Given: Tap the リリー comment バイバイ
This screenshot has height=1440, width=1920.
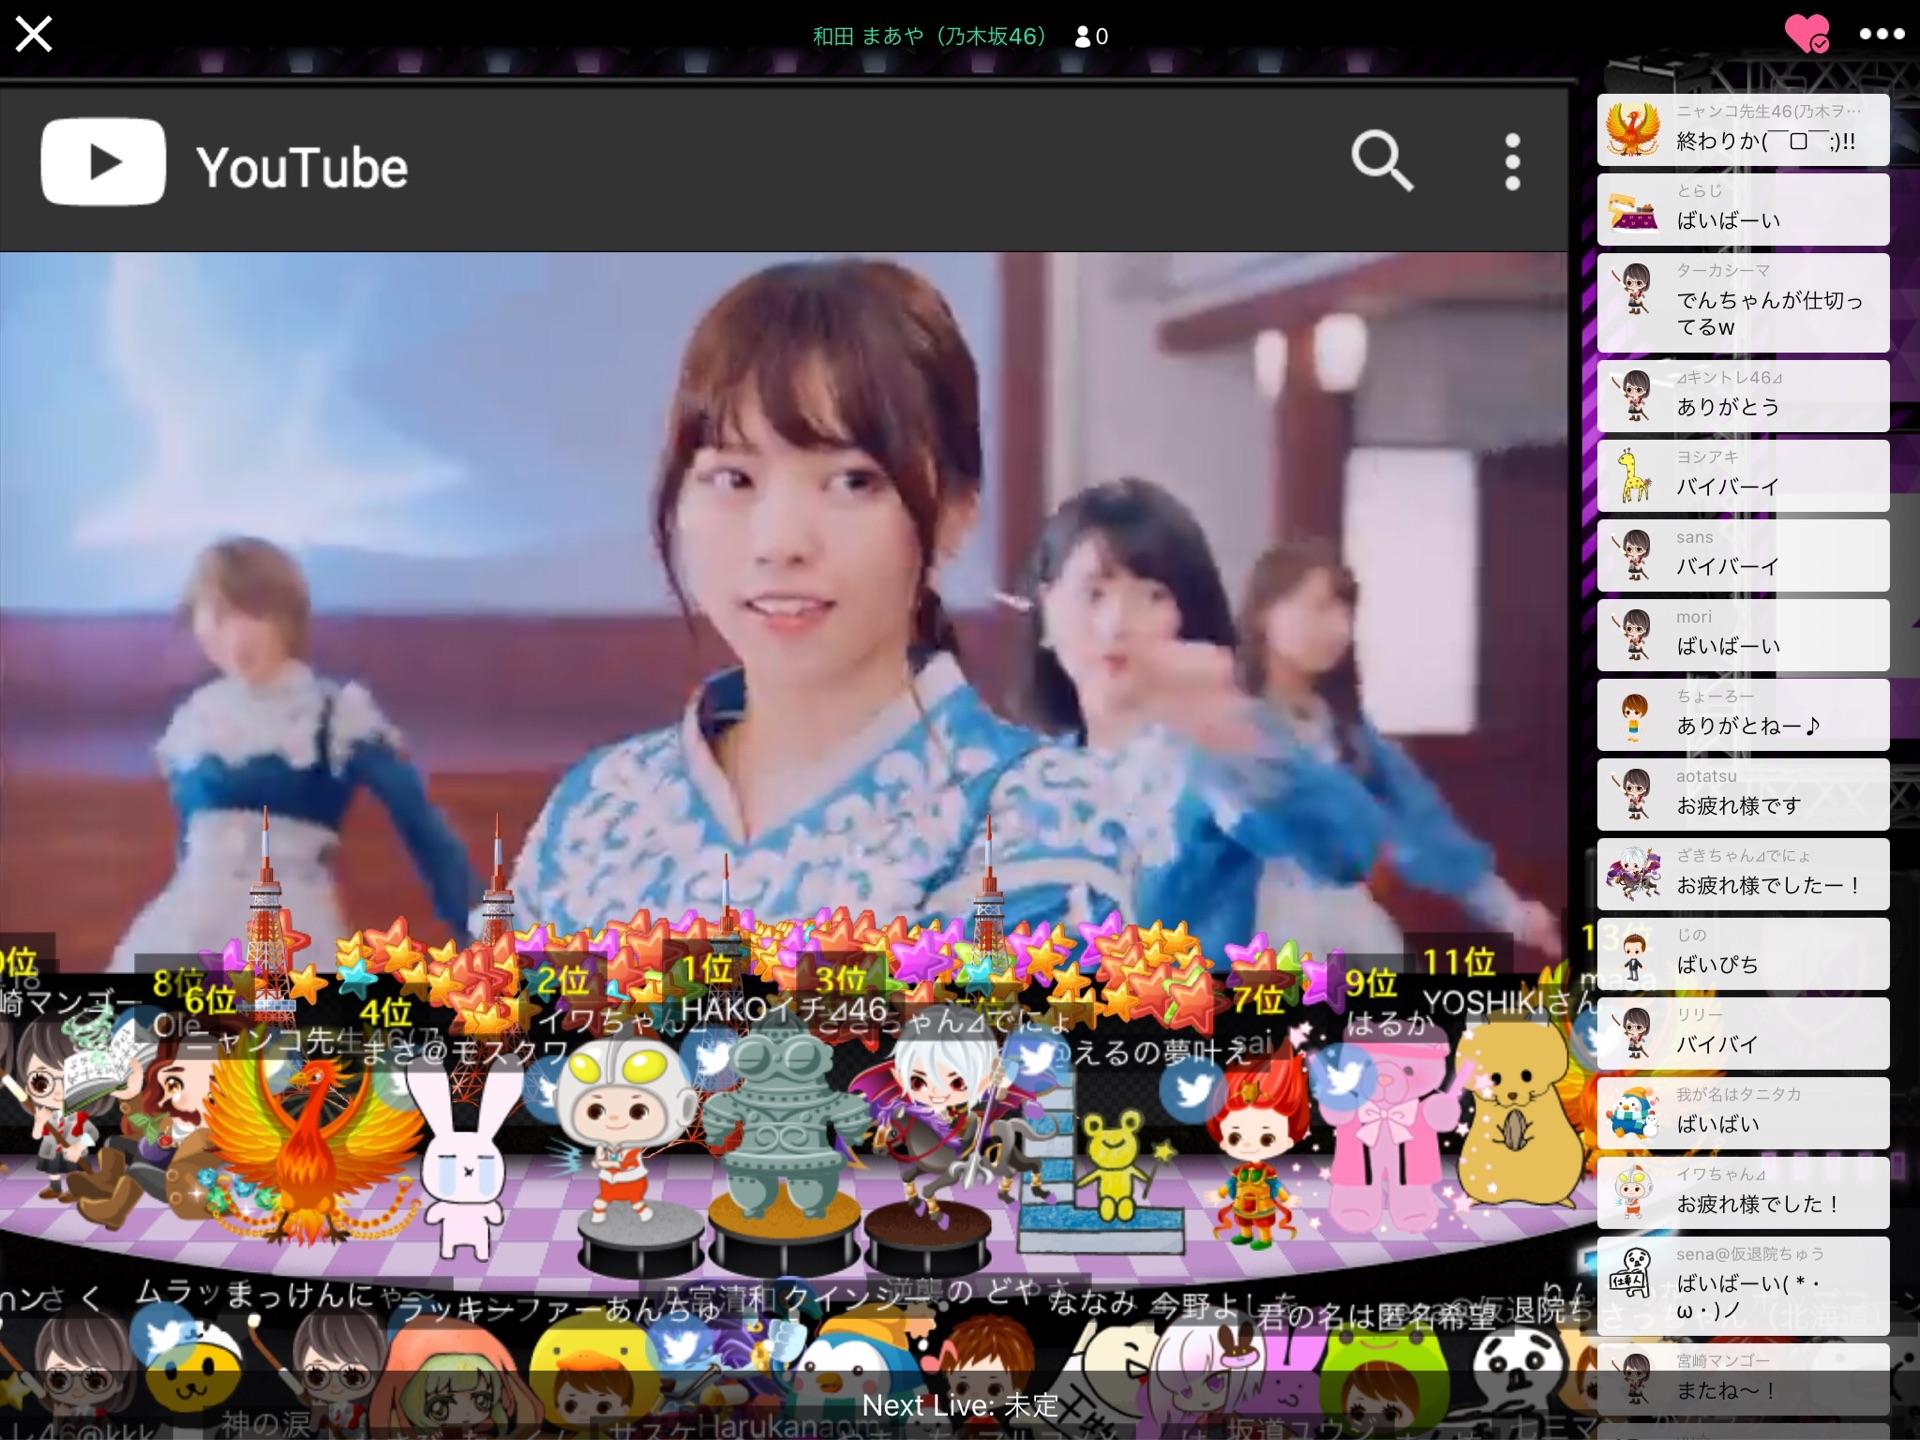Looking at the screenshot, I should pos(1742,1033).
